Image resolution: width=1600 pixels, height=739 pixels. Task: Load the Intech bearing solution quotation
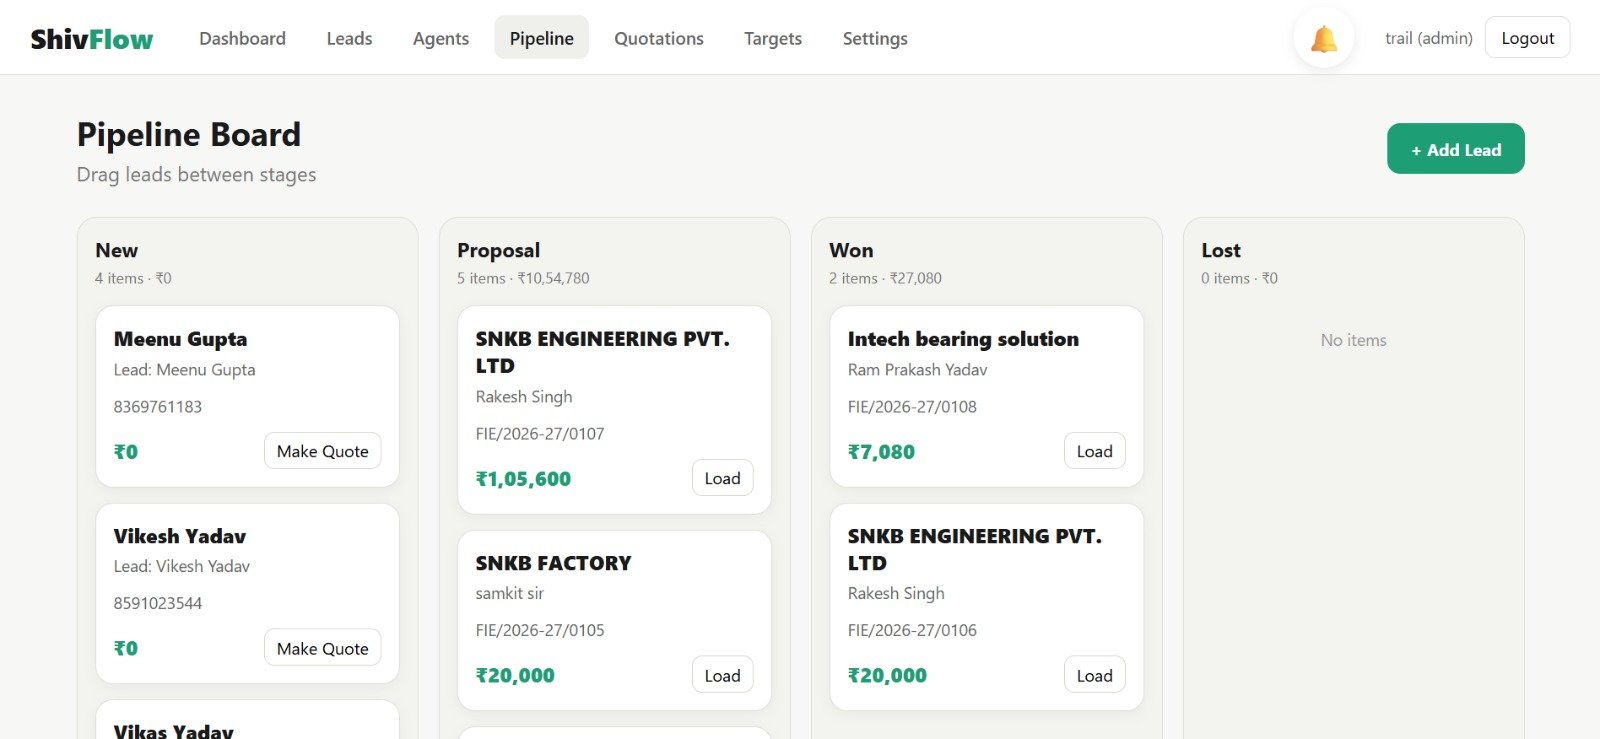pyautogui.click(x=1094, y=451)
